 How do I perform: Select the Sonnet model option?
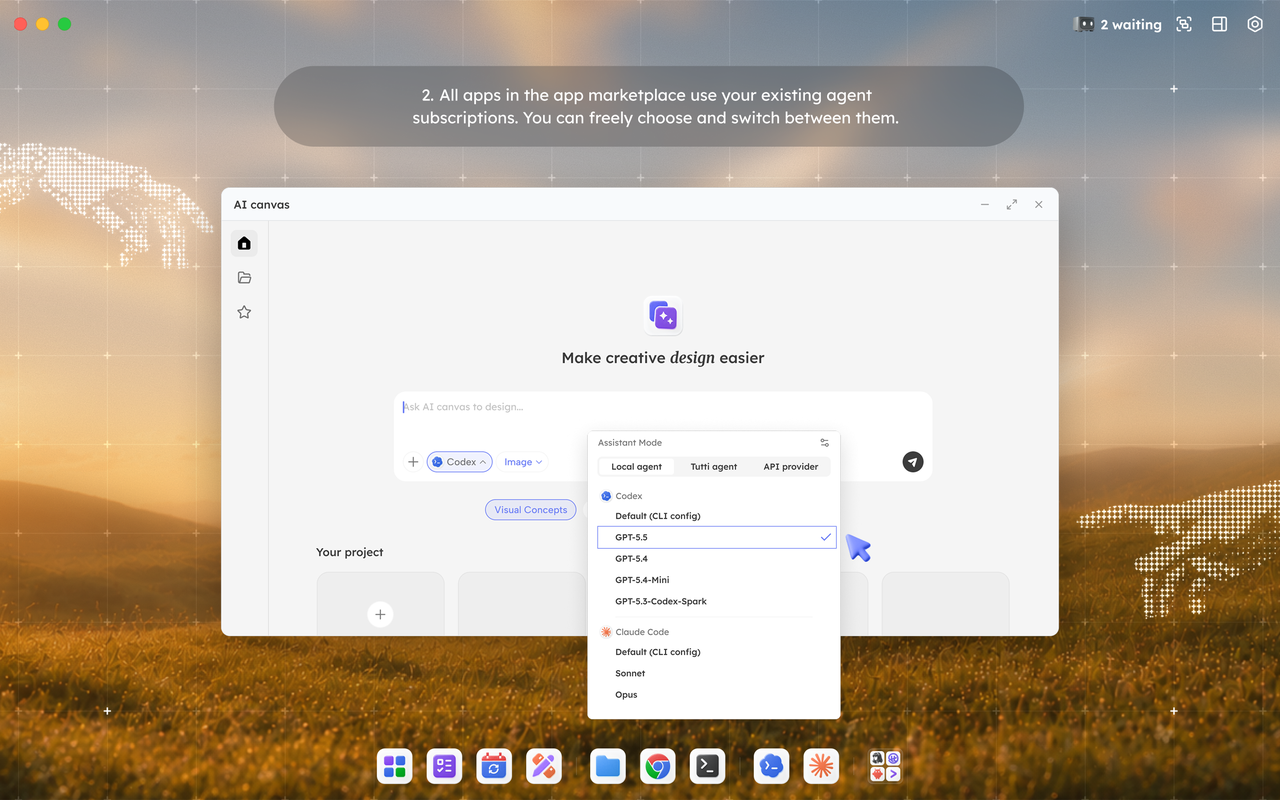pos(717,673)
